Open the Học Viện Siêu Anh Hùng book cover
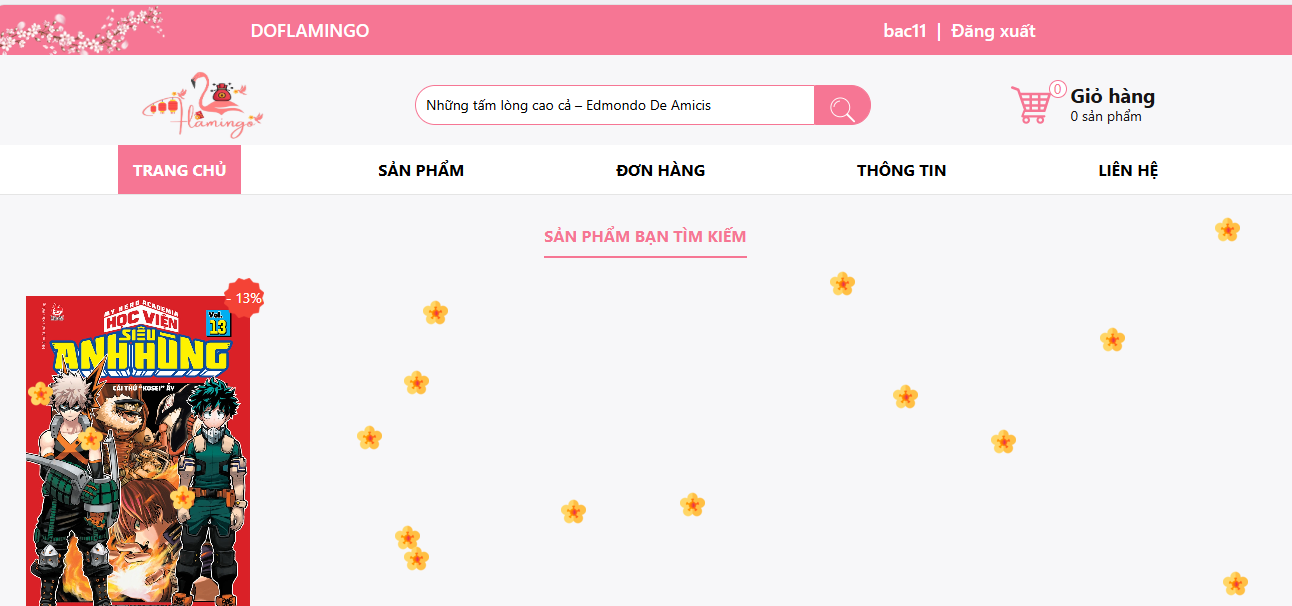1292x606 pixels. pos(138,451)
